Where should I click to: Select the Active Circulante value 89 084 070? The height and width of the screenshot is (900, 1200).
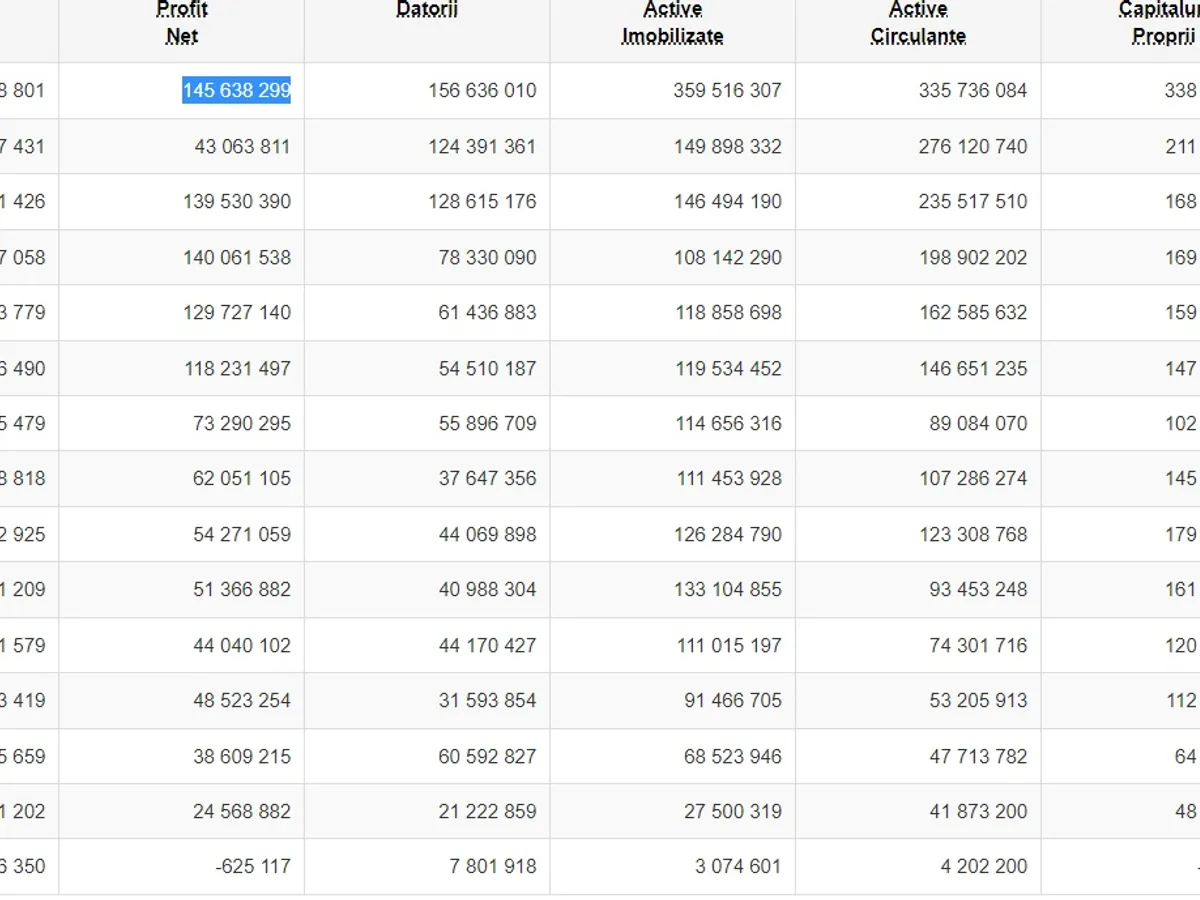pos(978,424)
